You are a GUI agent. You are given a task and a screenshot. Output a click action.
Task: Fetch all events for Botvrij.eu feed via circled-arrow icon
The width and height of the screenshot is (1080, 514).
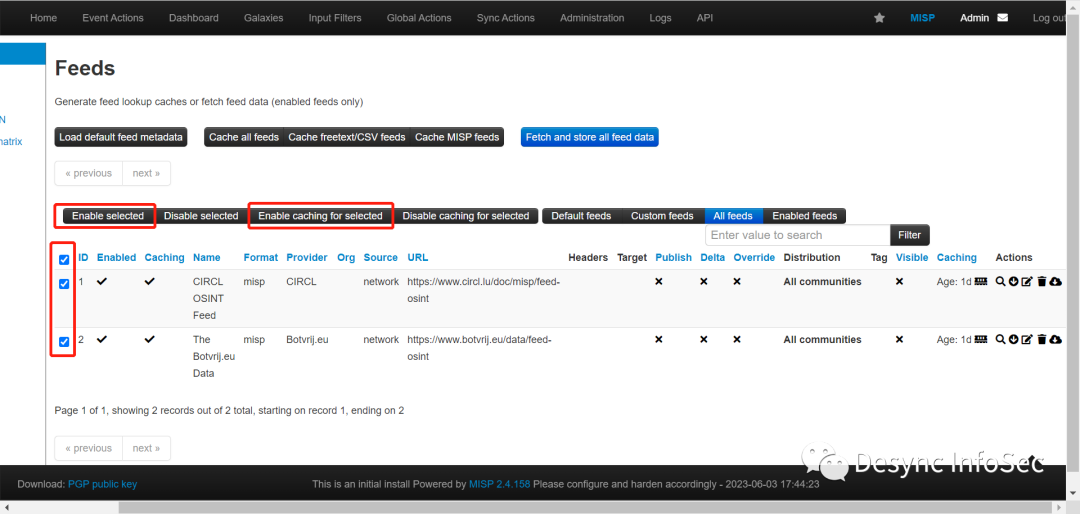tap(1013, 339)
